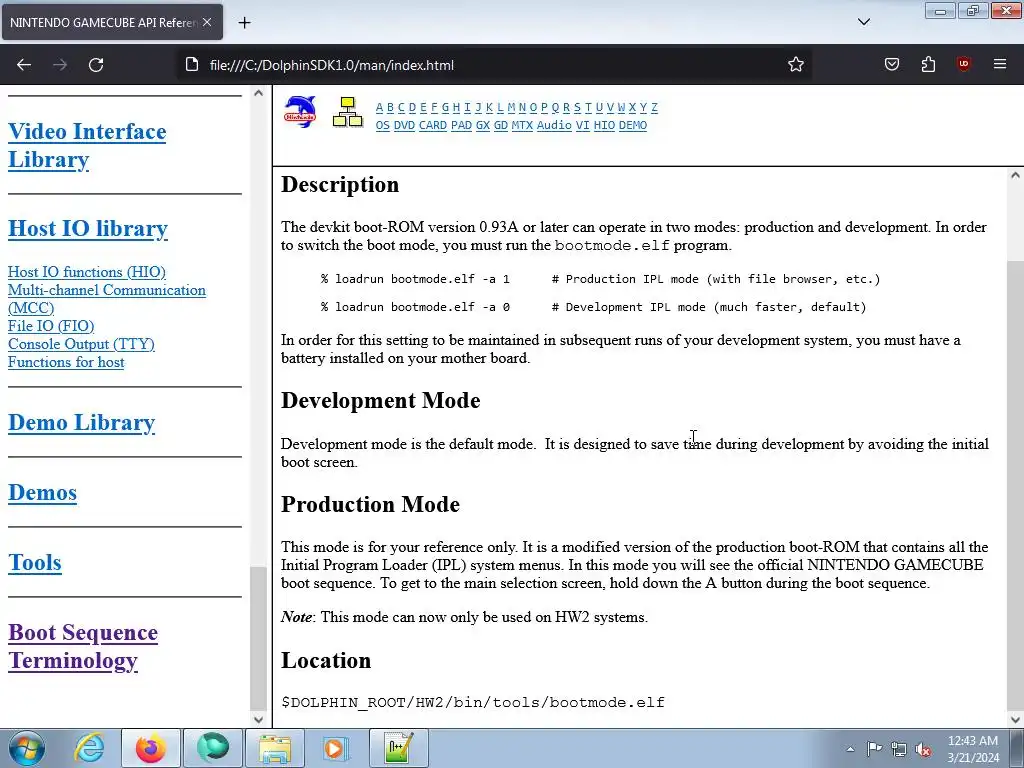Screen dimensions: 1024x768
Task: Open the CARD section link
Action: point(433,125)
